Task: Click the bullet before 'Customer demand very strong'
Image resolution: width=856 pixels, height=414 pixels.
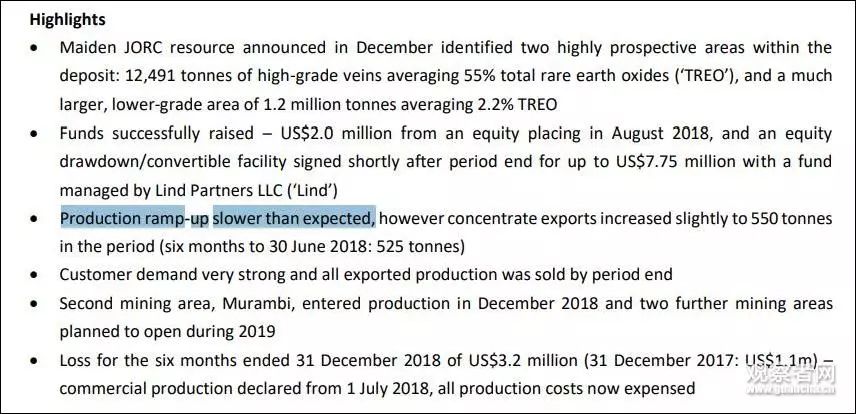Action: click(35, 275)
